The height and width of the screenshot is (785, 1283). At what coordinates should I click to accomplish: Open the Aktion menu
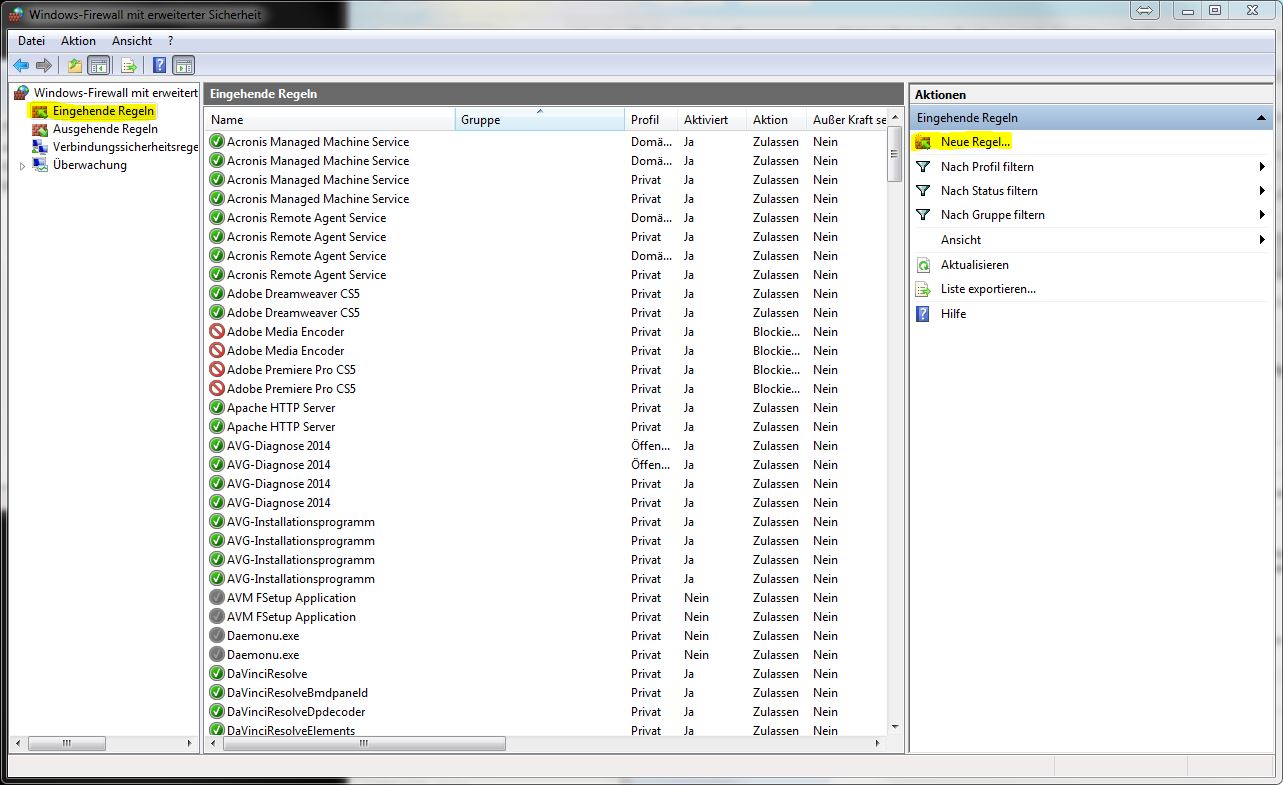coord(78,41)
